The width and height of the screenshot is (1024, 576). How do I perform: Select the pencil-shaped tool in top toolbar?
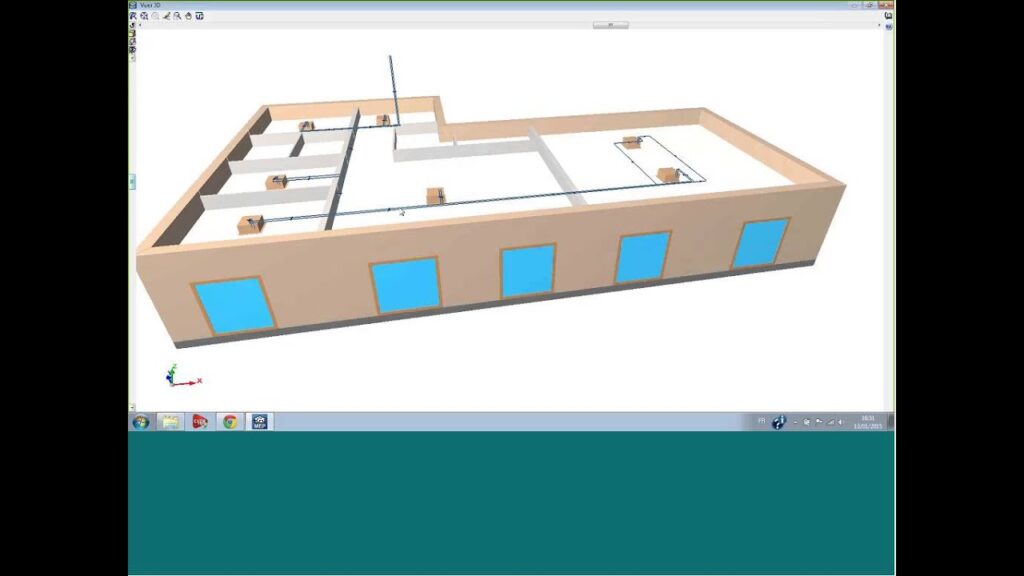click(166, 16)
